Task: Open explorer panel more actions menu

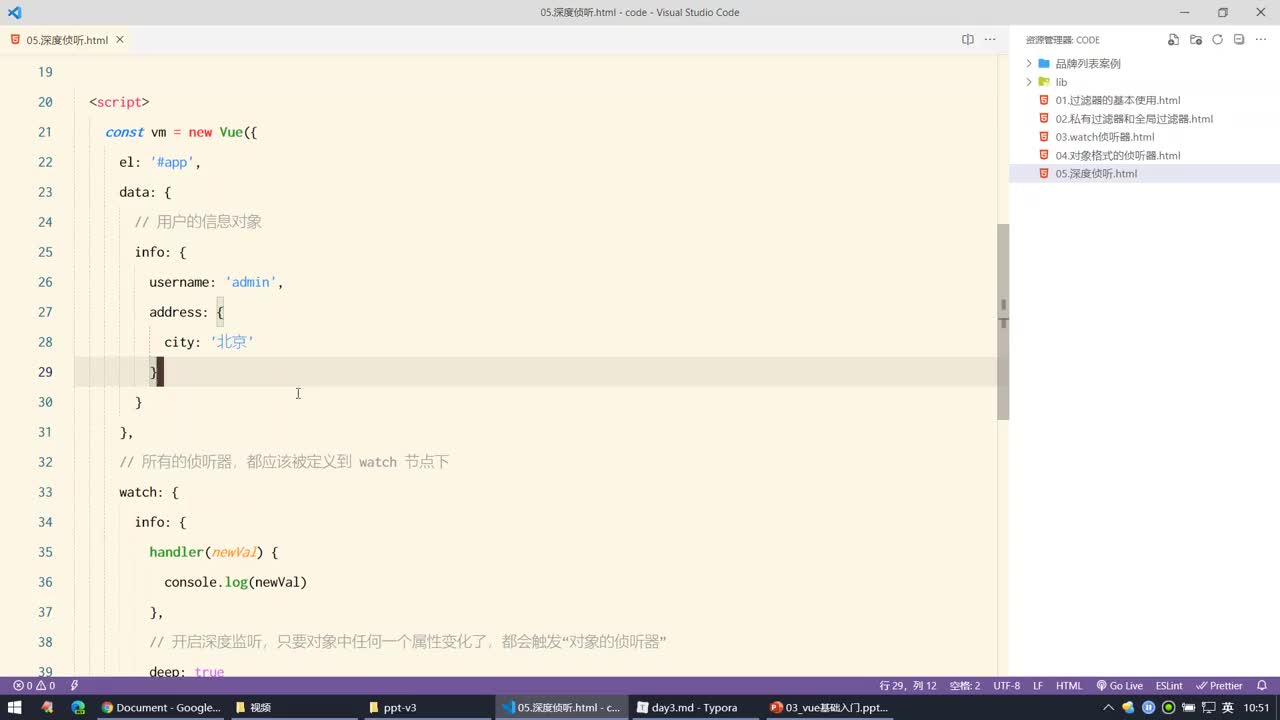Action: tap(1260, 40)
